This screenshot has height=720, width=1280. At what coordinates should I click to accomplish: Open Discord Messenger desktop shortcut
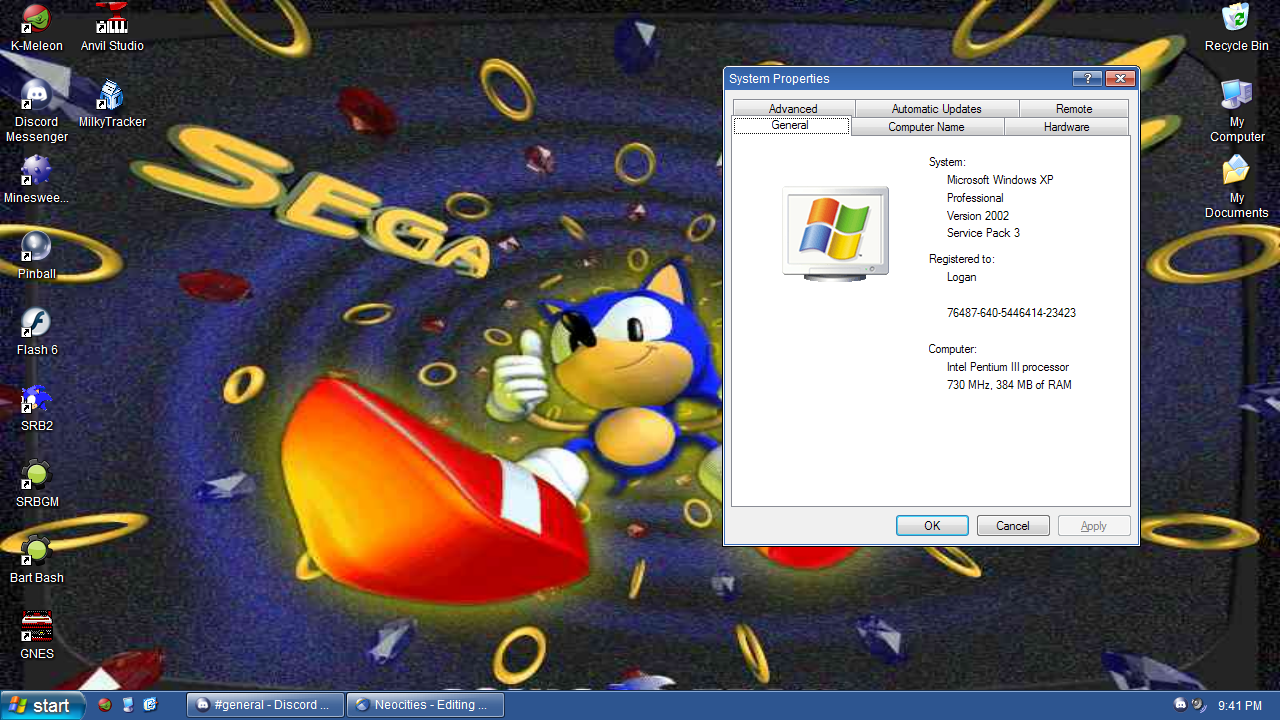coord(36,96)
